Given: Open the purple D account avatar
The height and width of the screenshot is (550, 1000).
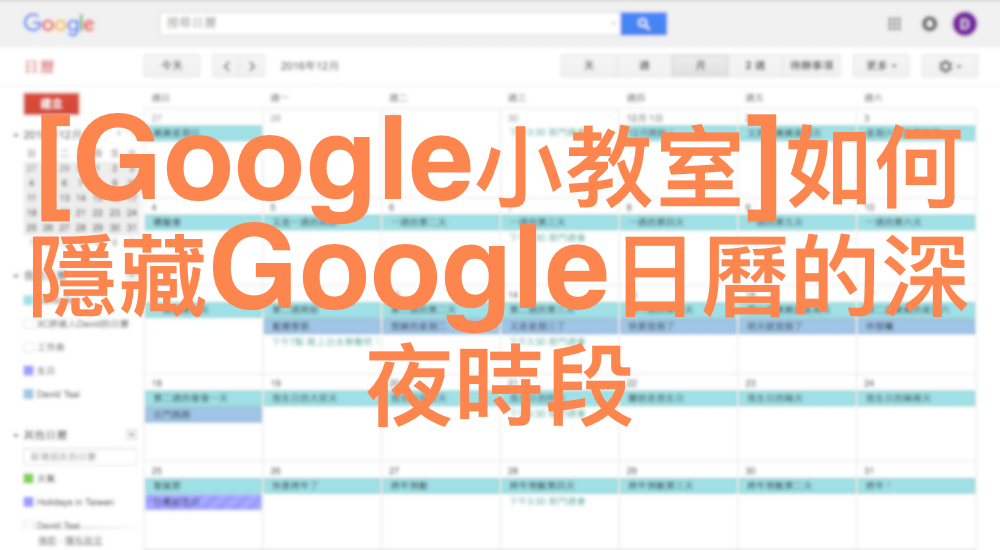Looking at the screenshot, I should pos(965,24).
